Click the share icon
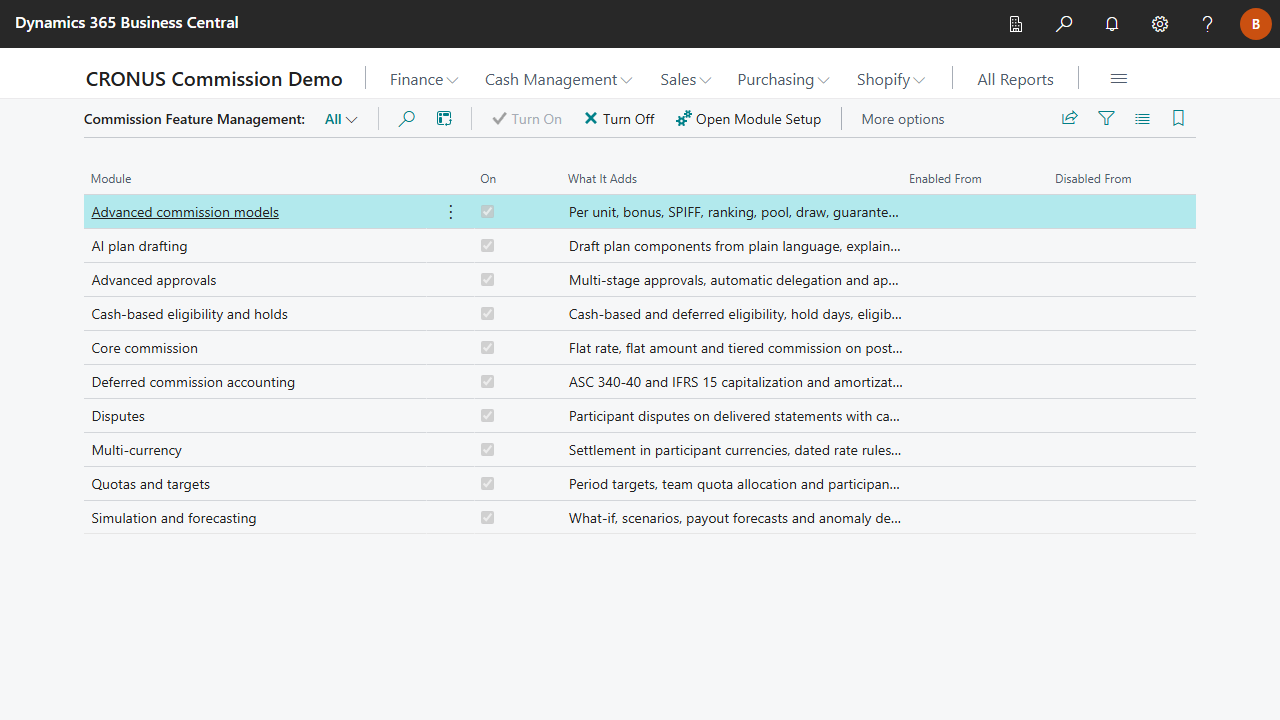Image resolution: width=1280 pixels, height=720 pixels. coord(1070,119)
